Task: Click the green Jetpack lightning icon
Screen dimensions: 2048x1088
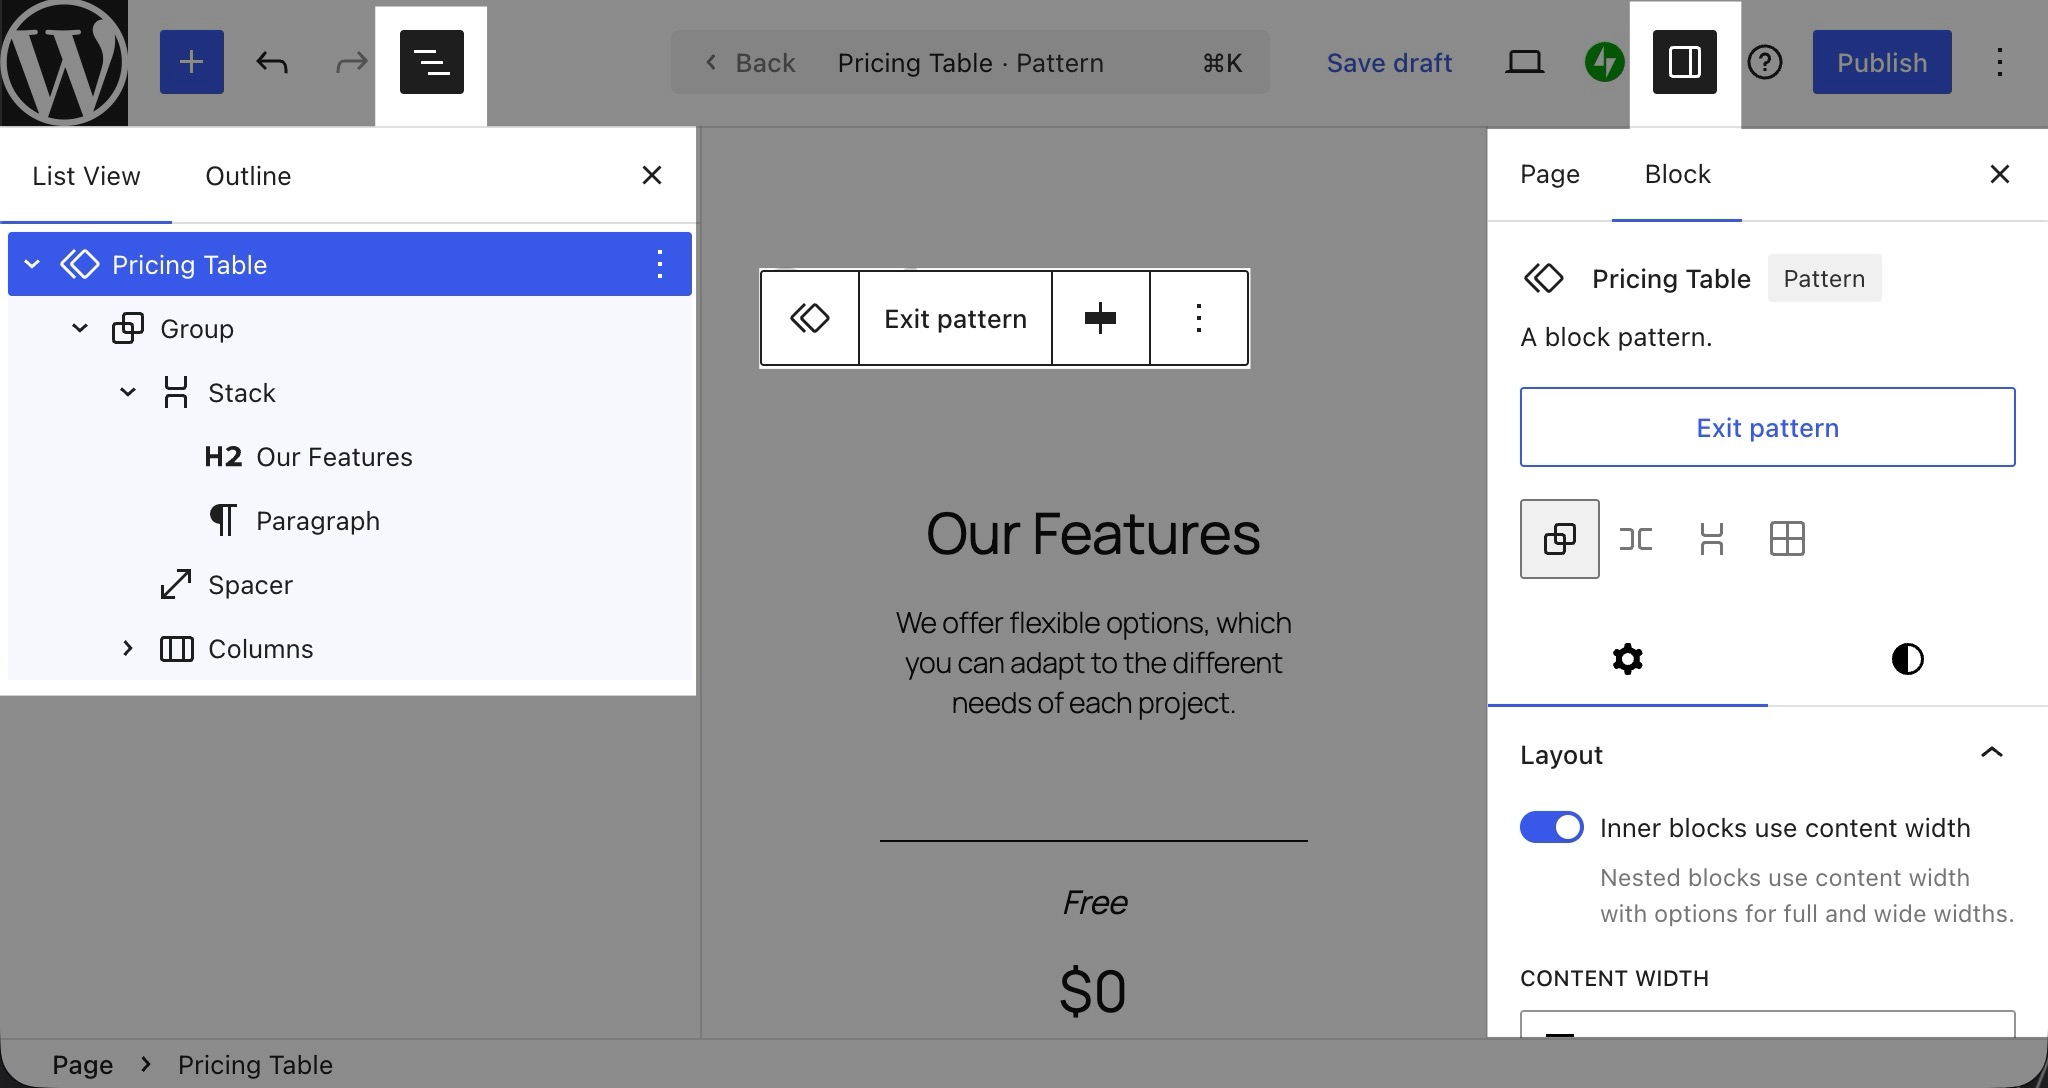Action: pyautogui.click(x=1604, y=63)
